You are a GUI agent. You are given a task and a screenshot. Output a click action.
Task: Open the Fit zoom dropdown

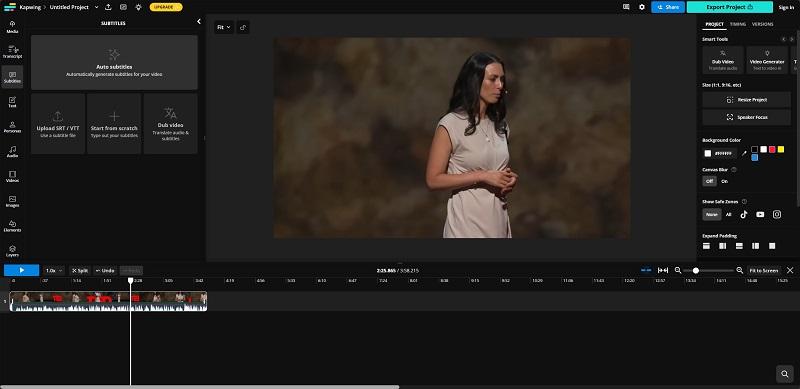[x=224, y=28]
